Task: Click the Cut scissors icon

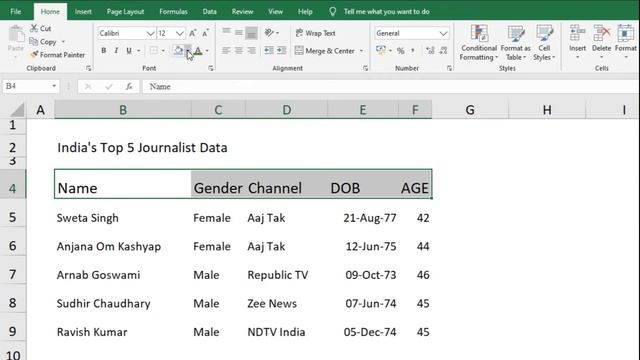Action: 34,28
